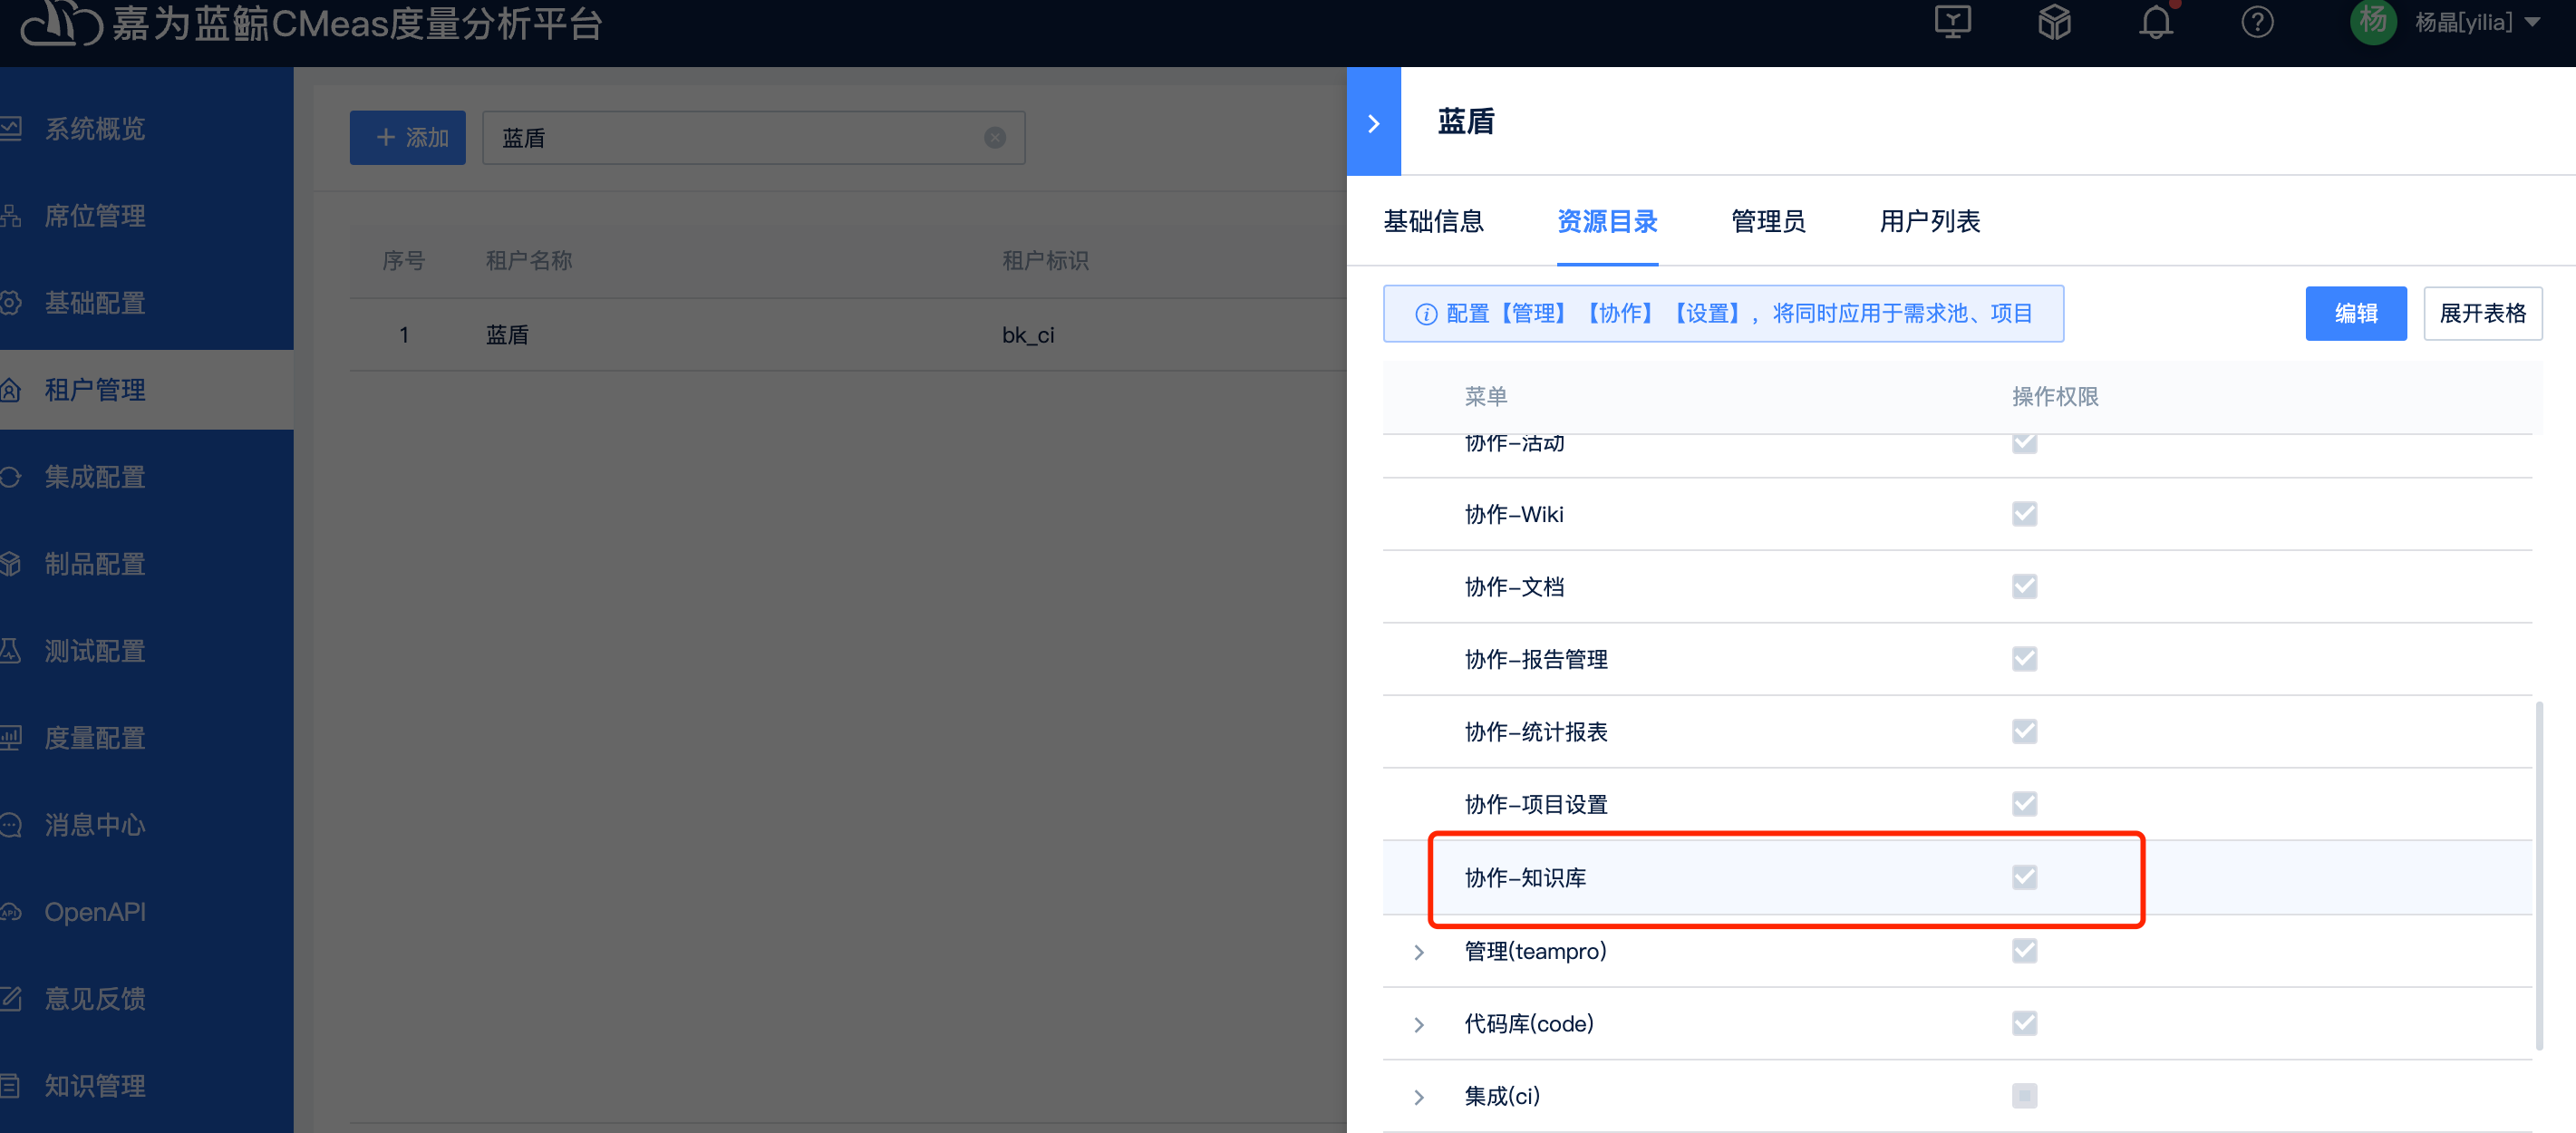Image resolution: width=2576 pixels, height=1133 pixels.
Task: Select the 蓝盾 tenant row name
Action: tap(507, 335)
